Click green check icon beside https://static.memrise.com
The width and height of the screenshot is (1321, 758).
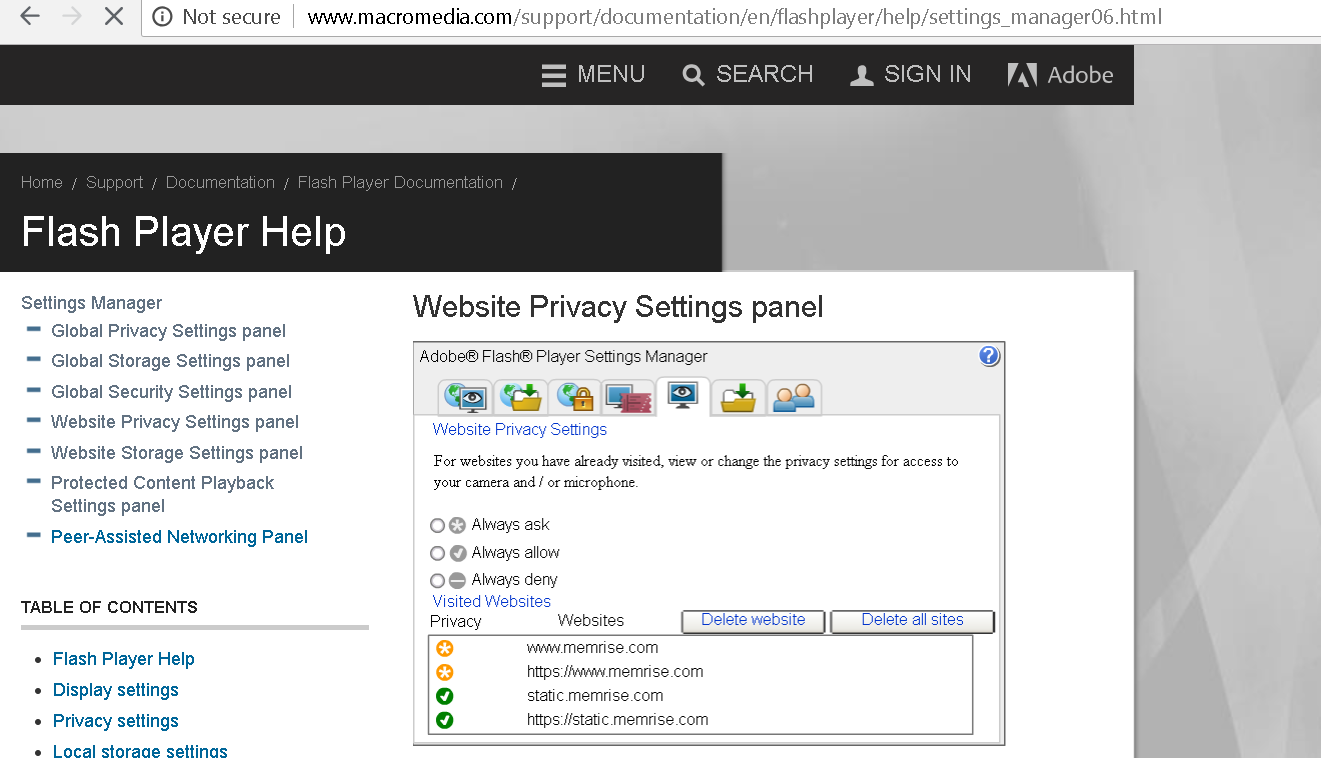pyautogui.click(x=445, y=720)
